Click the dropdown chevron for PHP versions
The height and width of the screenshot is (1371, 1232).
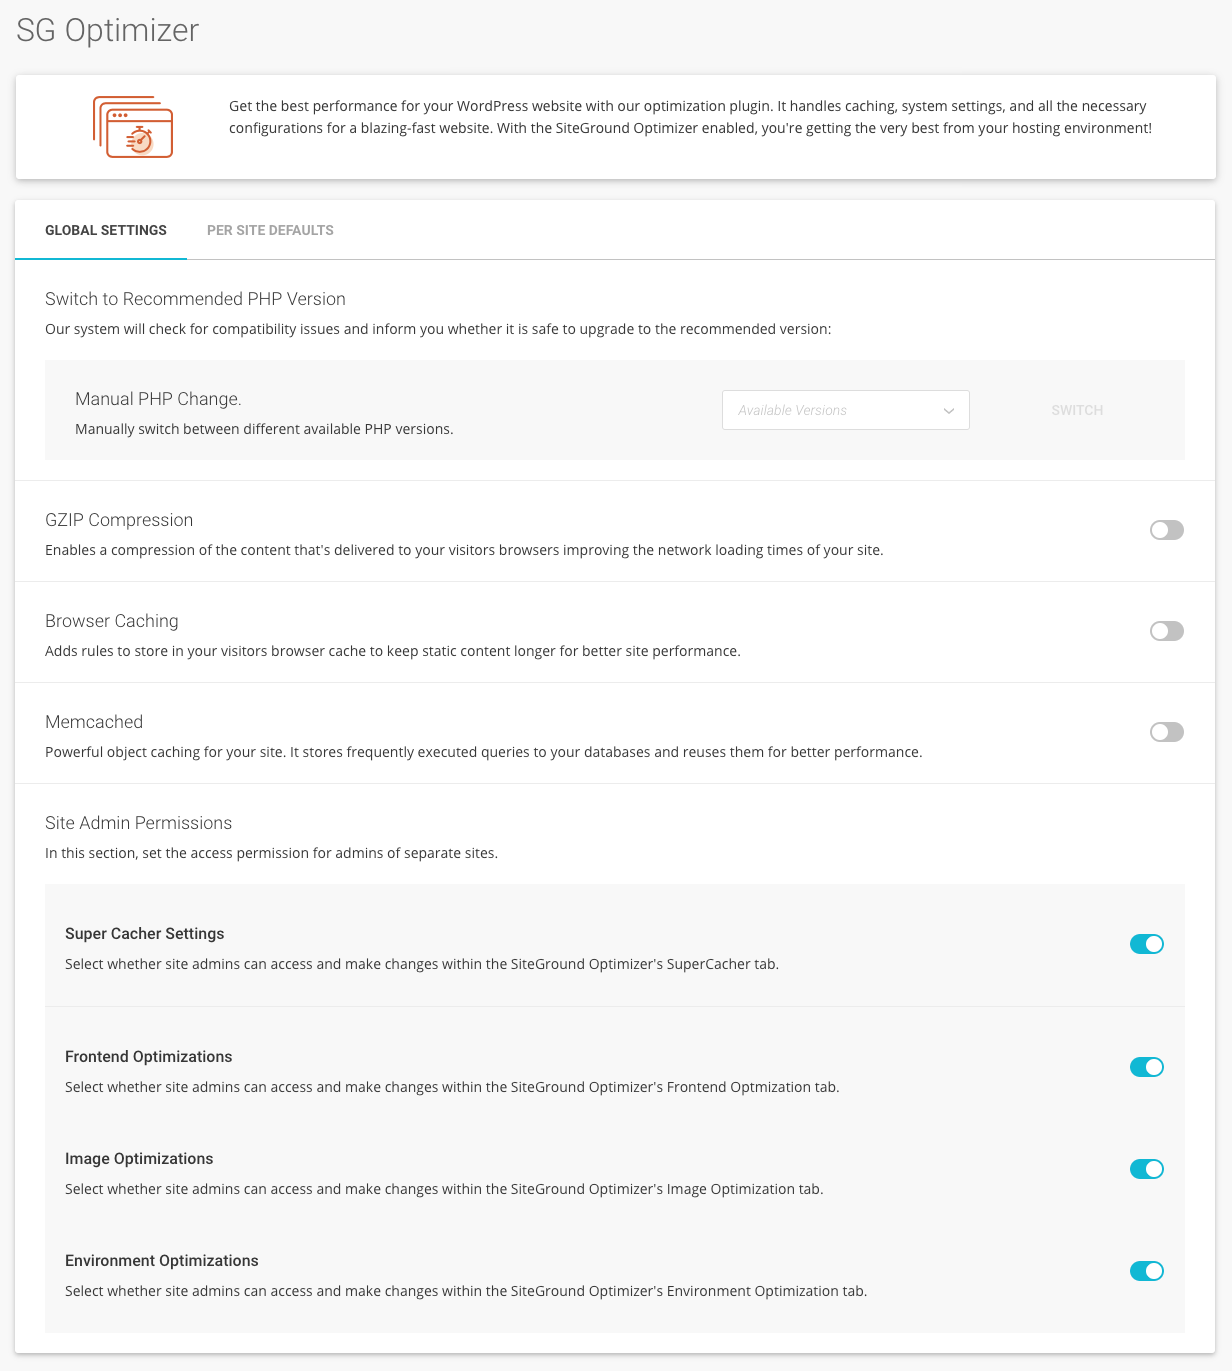tap(948, 411)
